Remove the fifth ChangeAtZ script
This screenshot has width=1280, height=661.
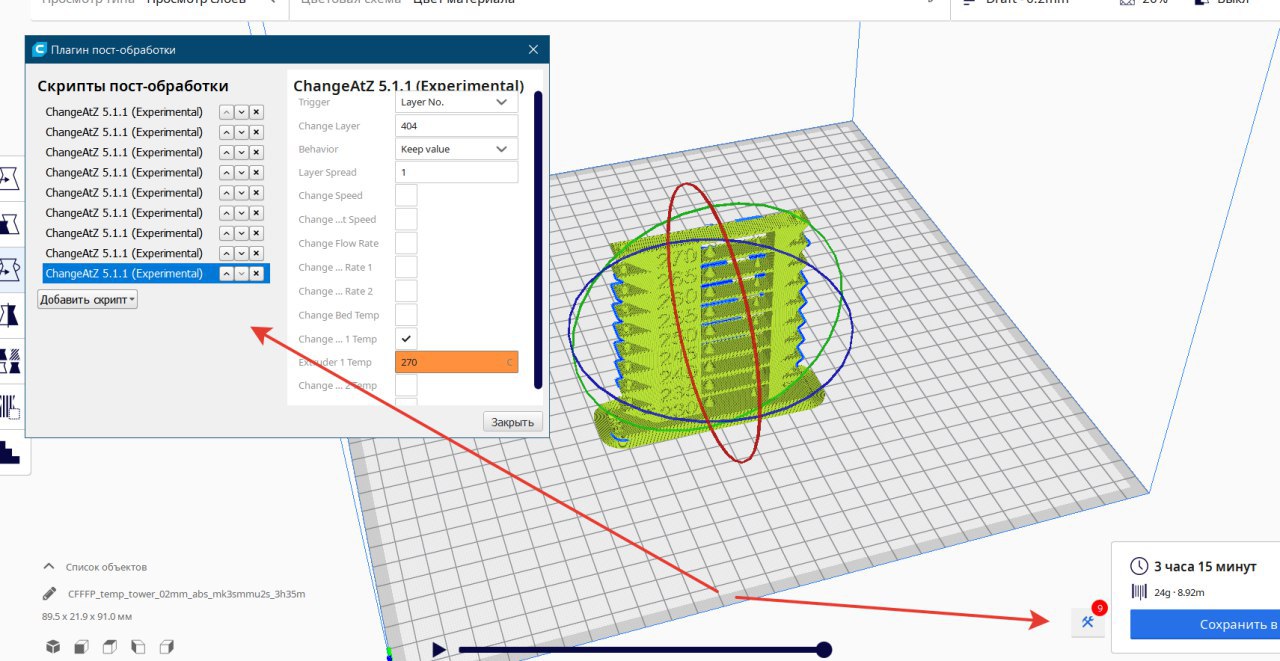click(x=257, y=193)
